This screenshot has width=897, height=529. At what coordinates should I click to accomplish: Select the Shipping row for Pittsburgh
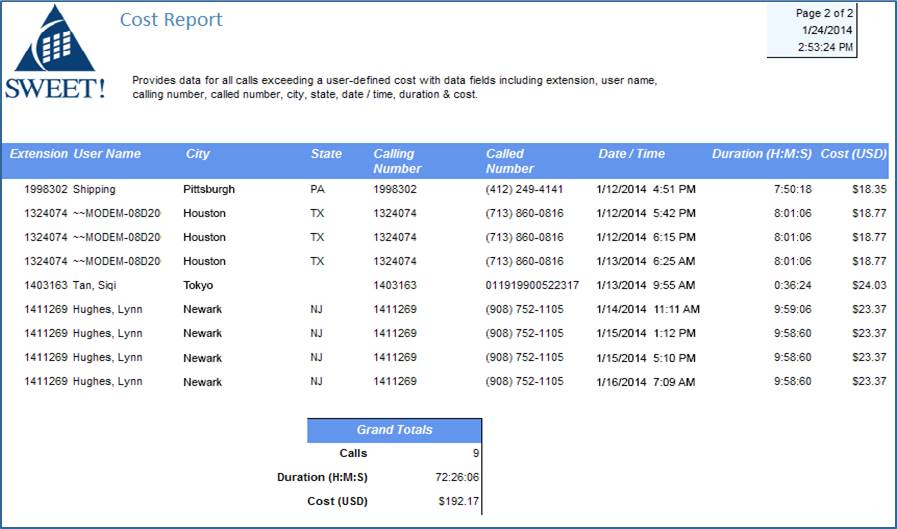(x=445, y=189)
